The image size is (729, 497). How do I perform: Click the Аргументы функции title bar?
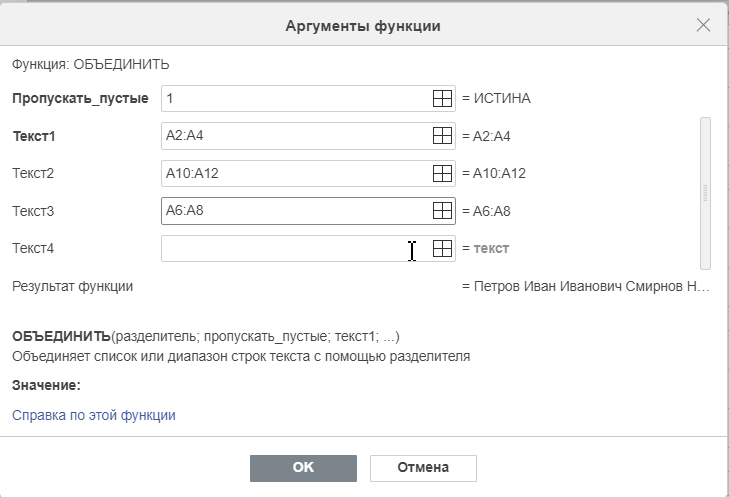click(x=363, y=26)
